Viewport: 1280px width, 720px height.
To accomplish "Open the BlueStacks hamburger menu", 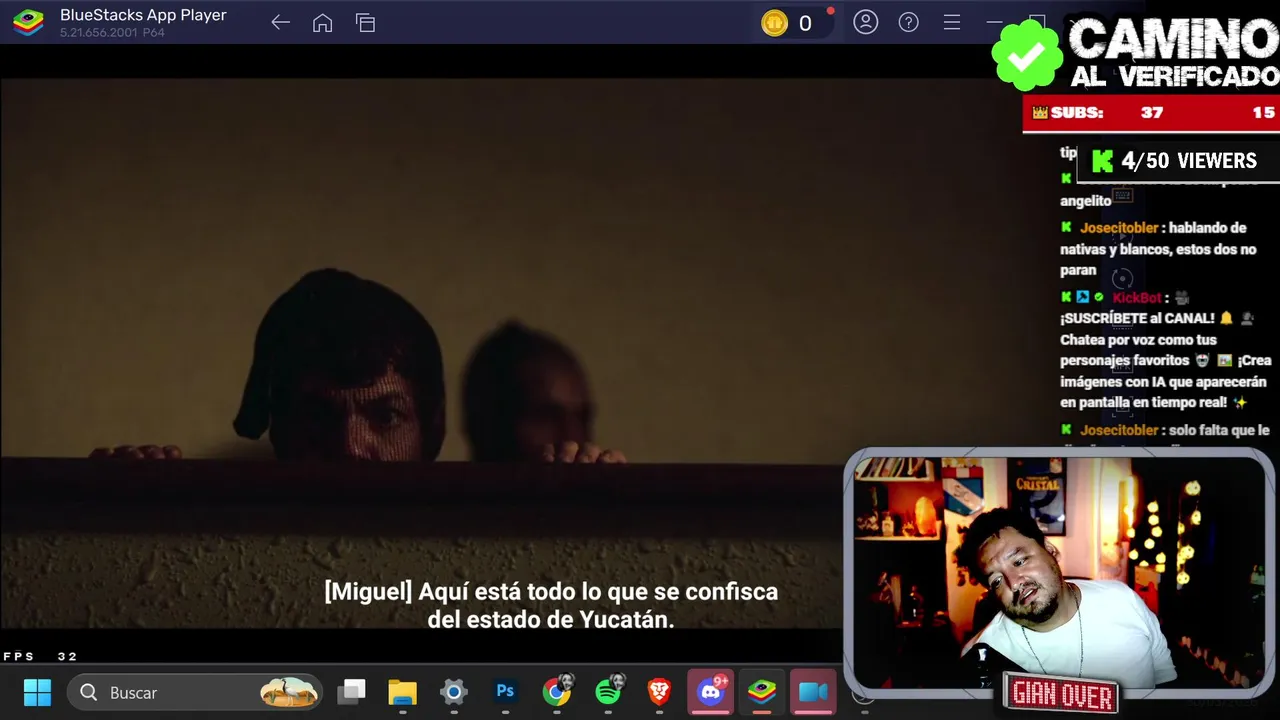I will pos(952,22).
